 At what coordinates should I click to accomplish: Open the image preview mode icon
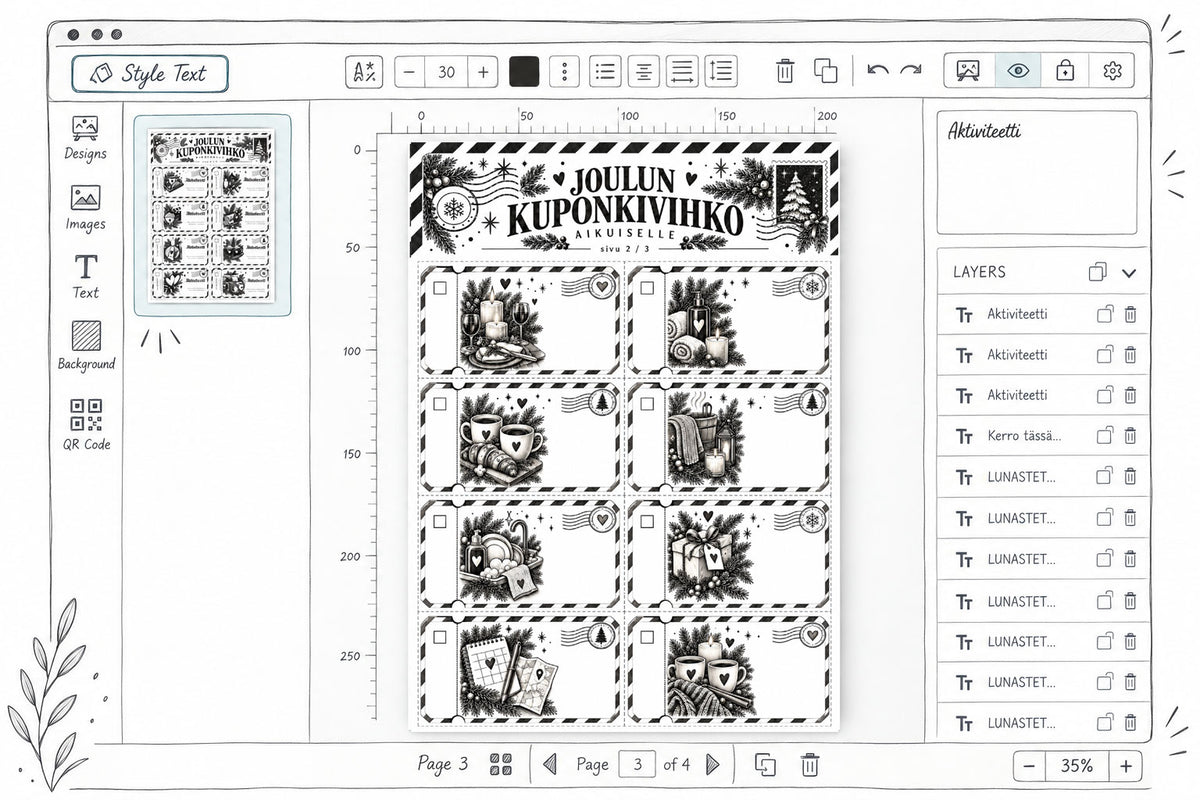[968, 71]
